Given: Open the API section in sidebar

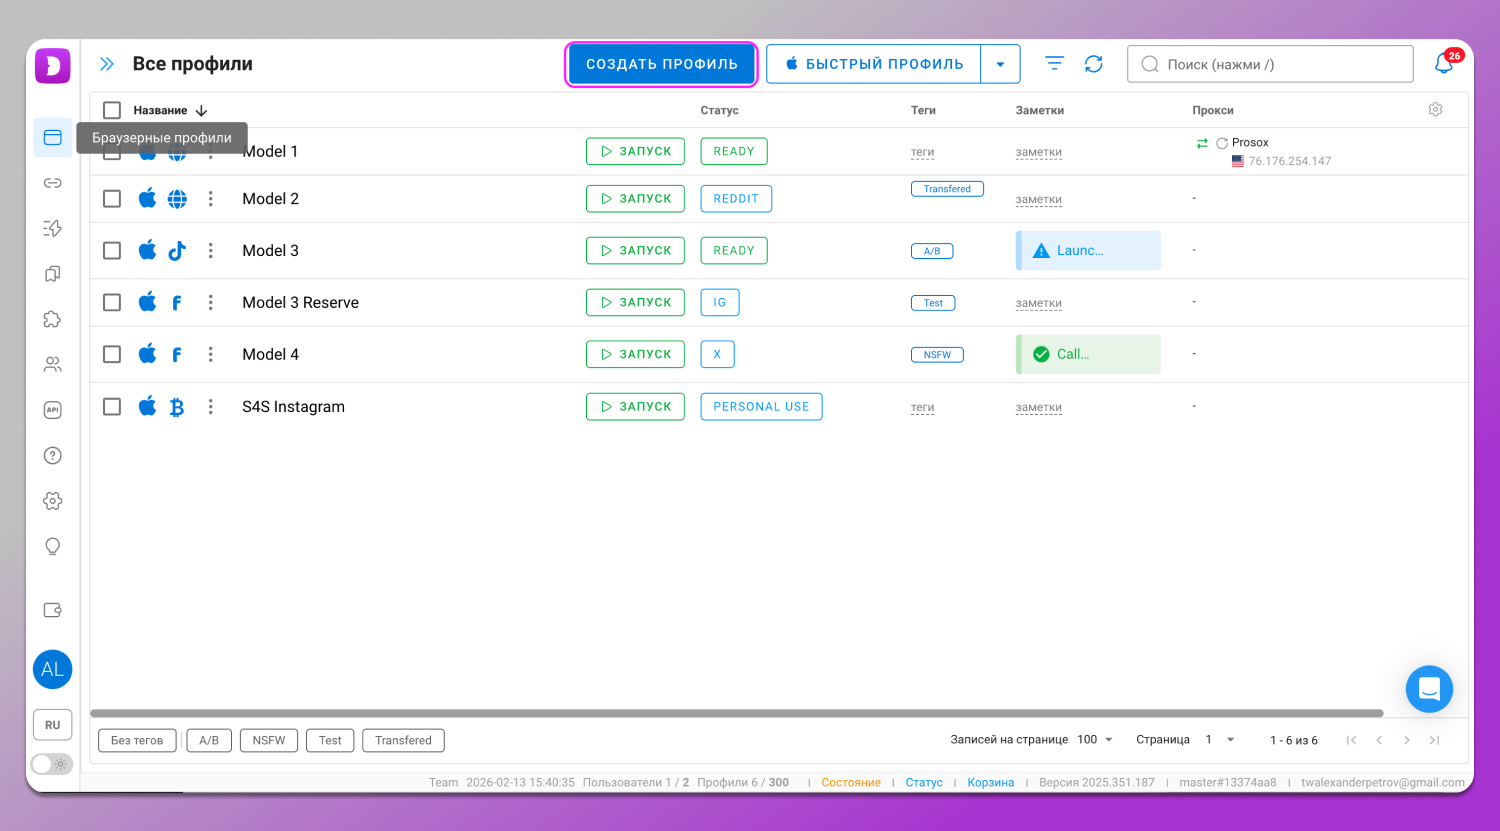Looking at the screenshot, I should [52, 410].
